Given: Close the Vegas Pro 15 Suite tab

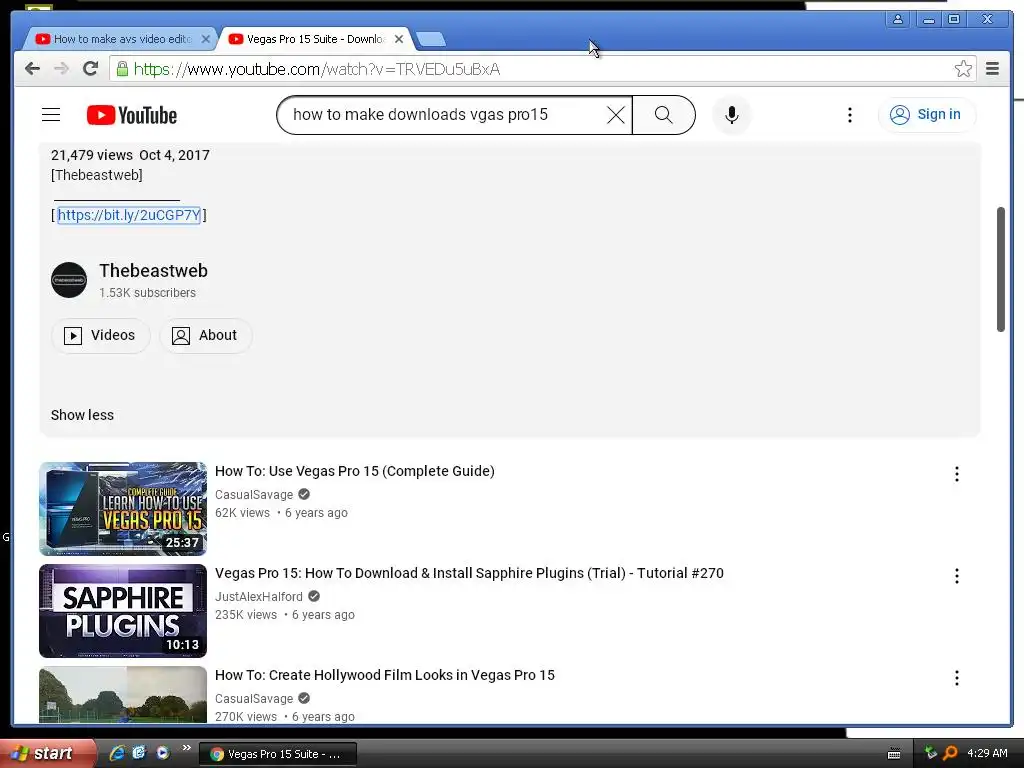Looking at the screenshot, I should [x=399, y=39].
